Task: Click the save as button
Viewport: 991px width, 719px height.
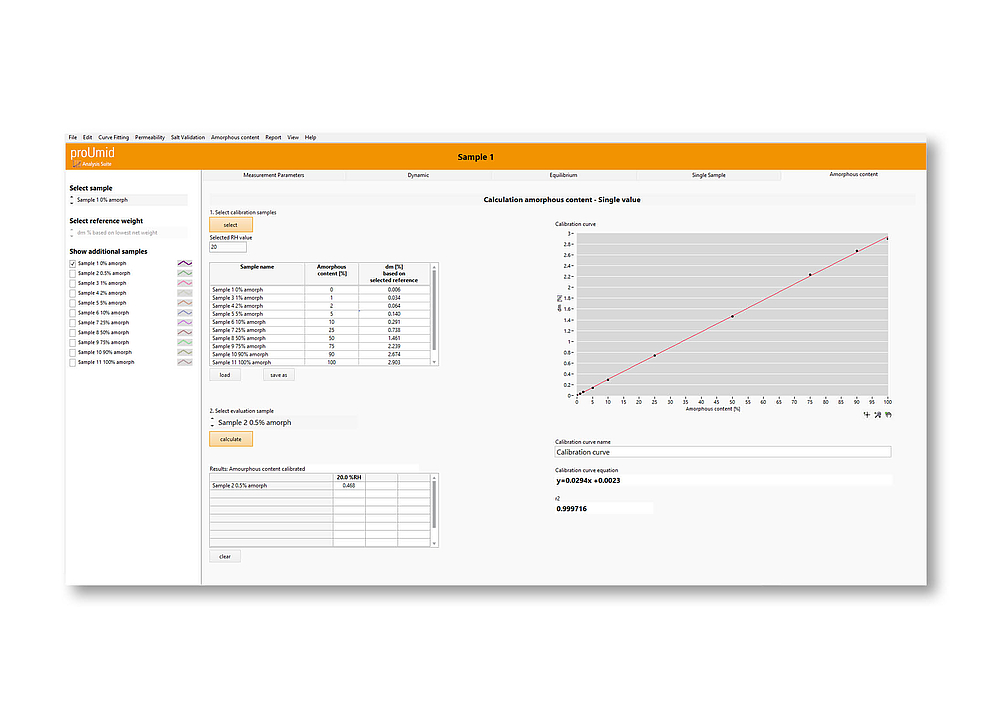Action: tap(277, 374)
